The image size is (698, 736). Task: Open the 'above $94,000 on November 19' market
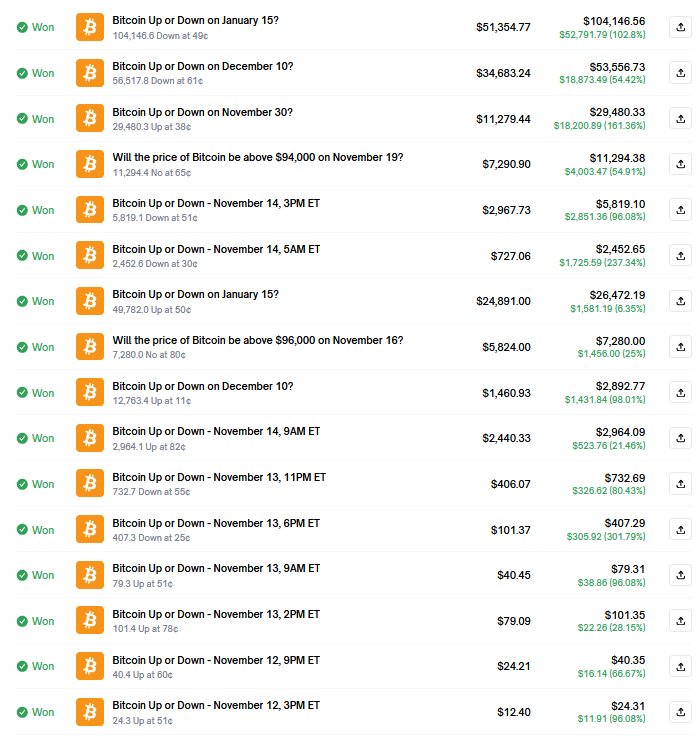tap(257, 157)
